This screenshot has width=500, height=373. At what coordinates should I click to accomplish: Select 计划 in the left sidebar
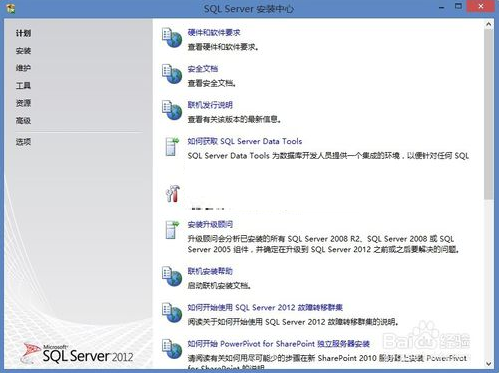[23, 33]
